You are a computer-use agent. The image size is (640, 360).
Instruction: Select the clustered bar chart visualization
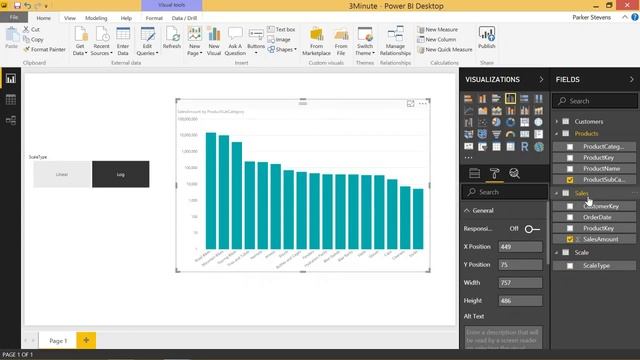click(x=496, y=98)
